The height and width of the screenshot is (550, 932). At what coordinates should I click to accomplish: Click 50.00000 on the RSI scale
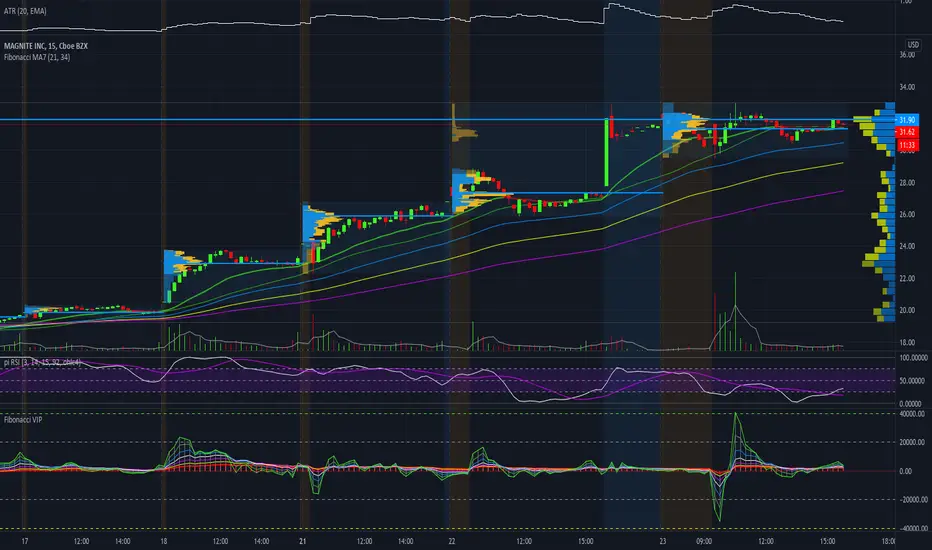(x=914, y=381)
